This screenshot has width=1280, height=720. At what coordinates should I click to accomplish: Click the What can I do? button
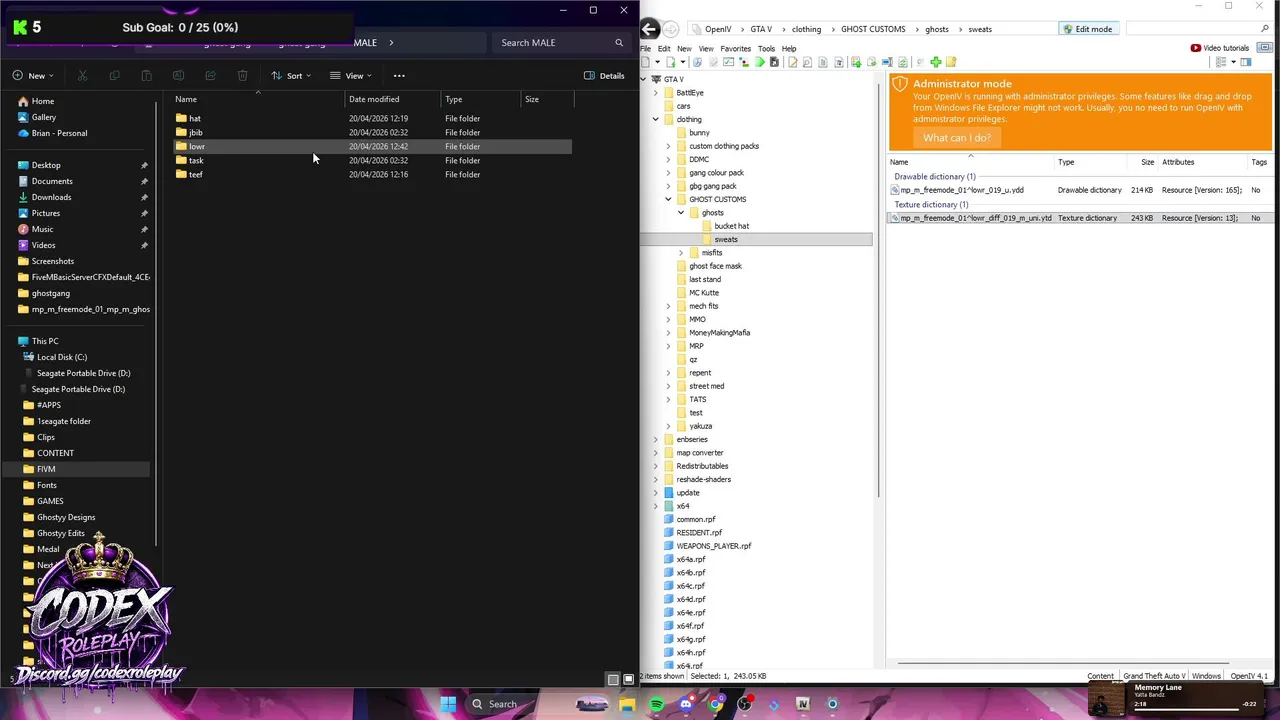click(x=957, y=138)
